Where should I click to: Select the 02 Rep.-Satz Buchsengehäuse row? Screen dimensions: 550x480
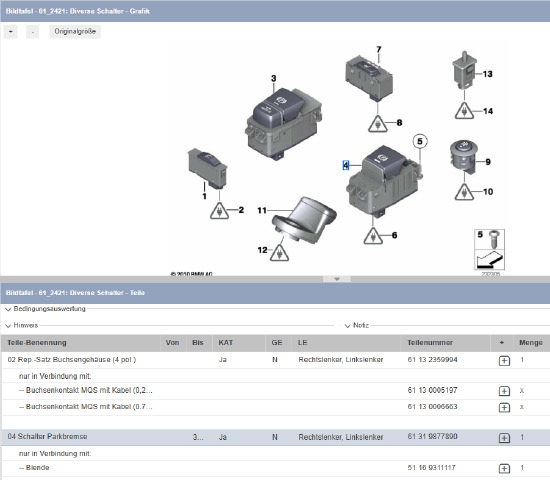coord(275,360)
